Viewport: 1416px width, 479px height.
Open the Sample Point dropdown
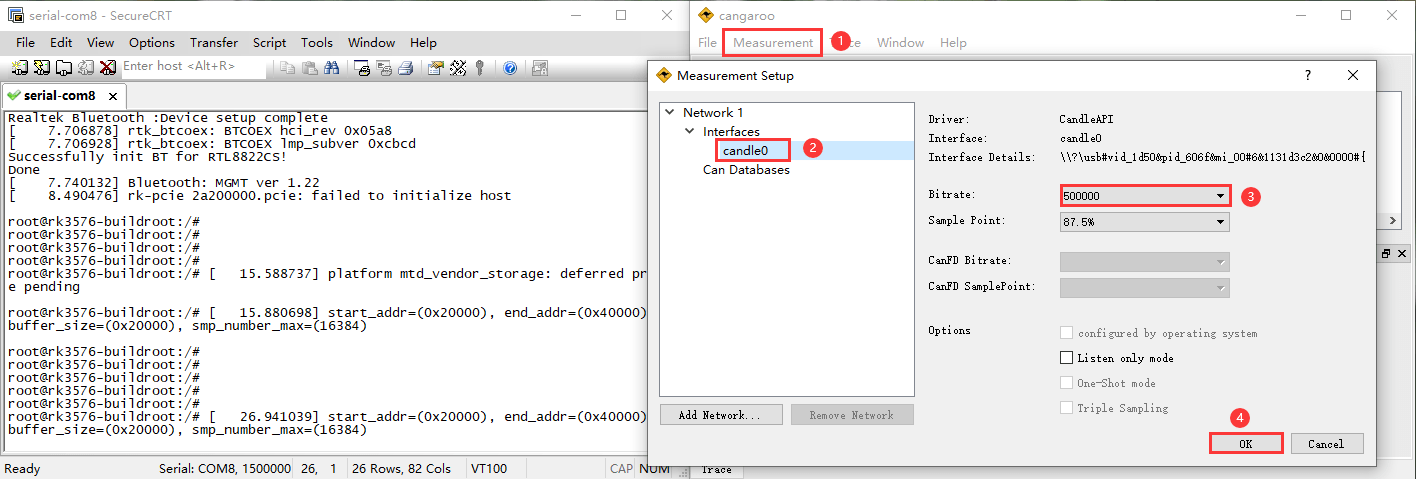1145,221
